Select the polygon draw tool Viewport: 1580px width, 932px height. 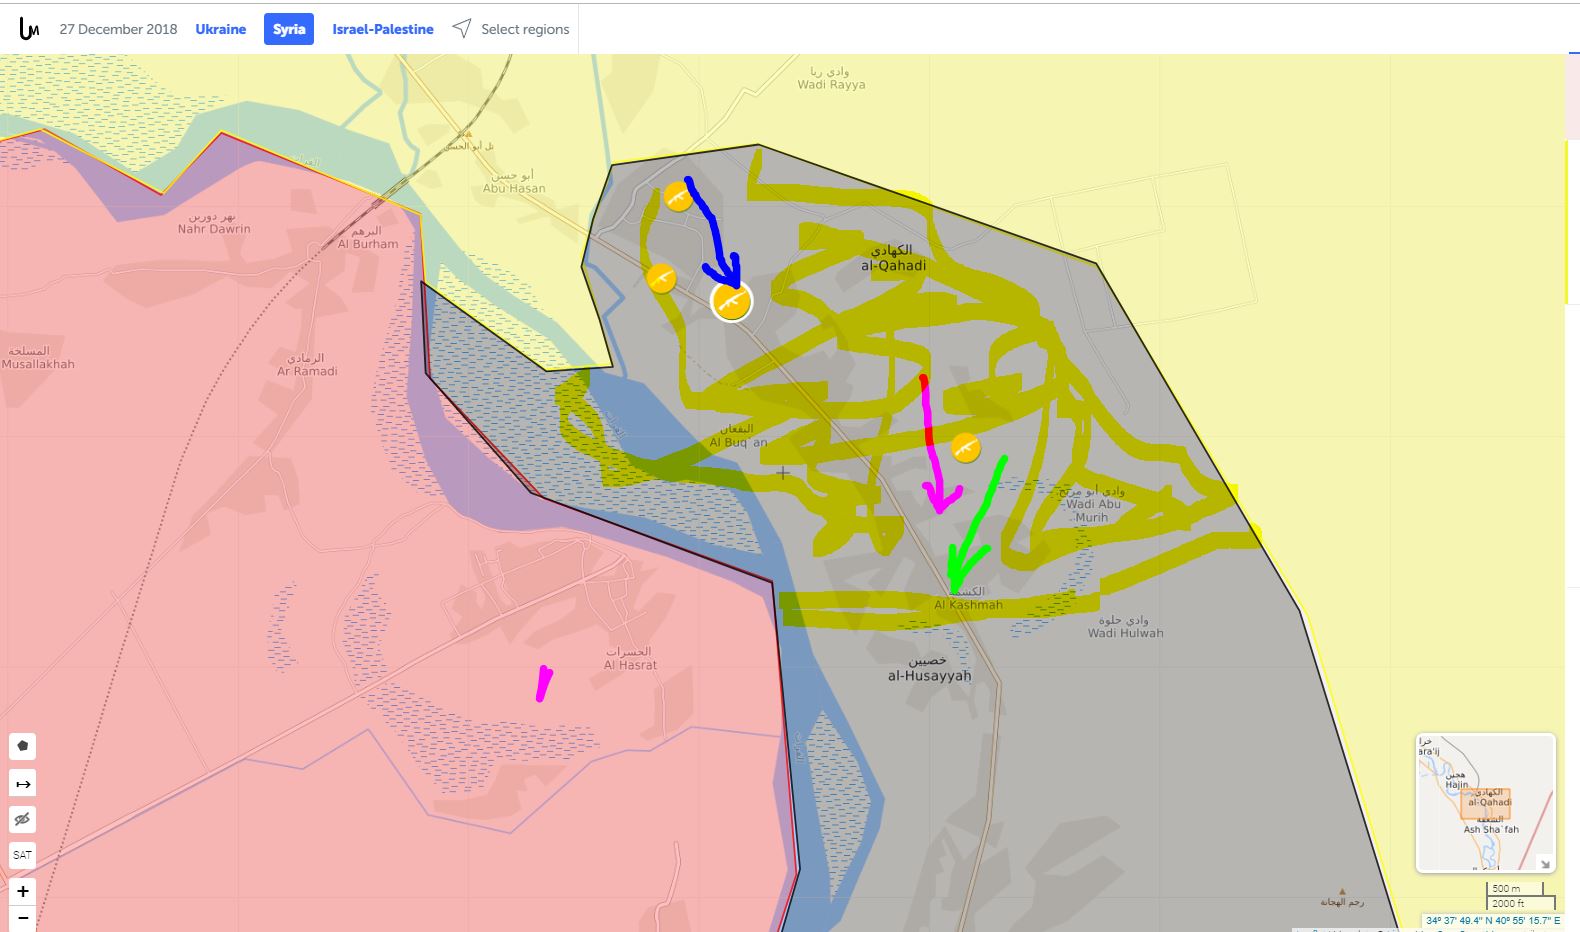pos(22,746)
